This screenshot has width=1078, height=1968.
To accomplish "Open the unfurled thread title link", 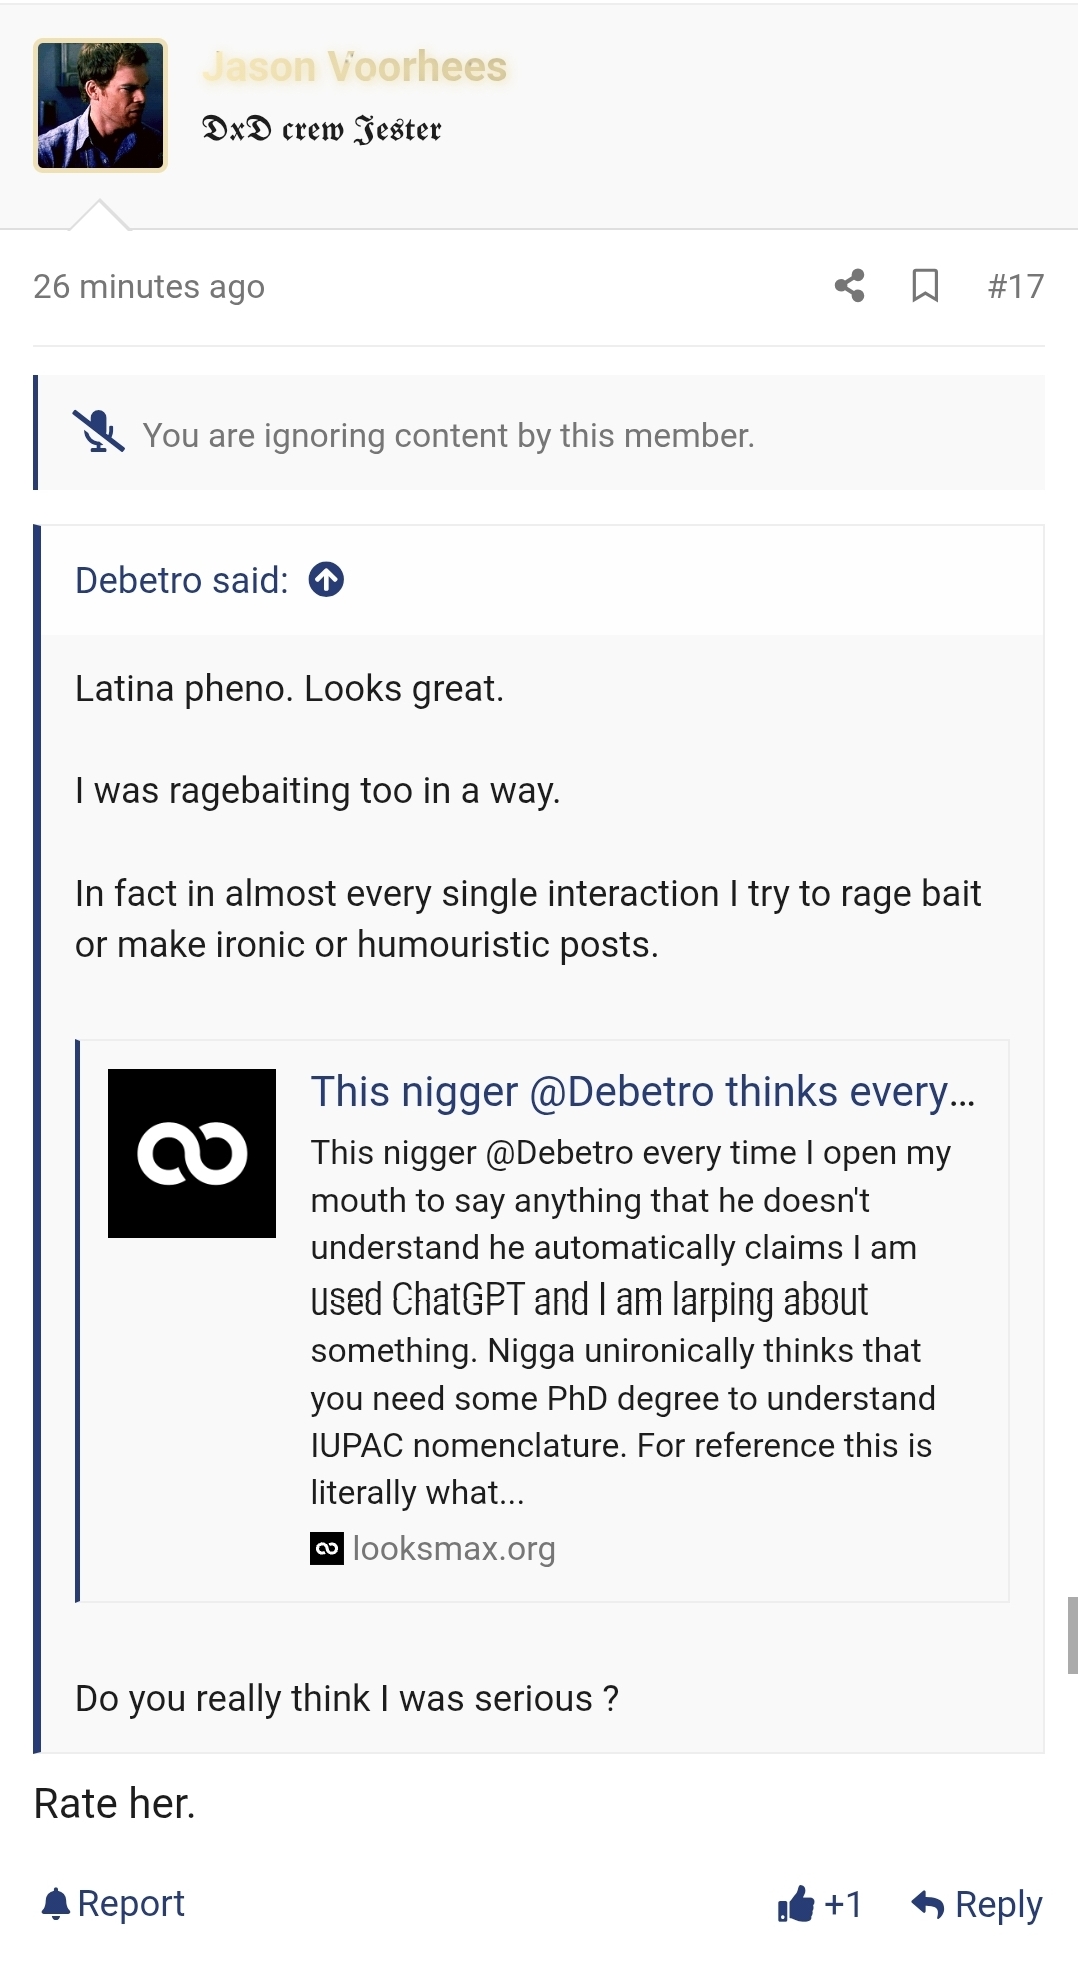I will point(643,1092).
